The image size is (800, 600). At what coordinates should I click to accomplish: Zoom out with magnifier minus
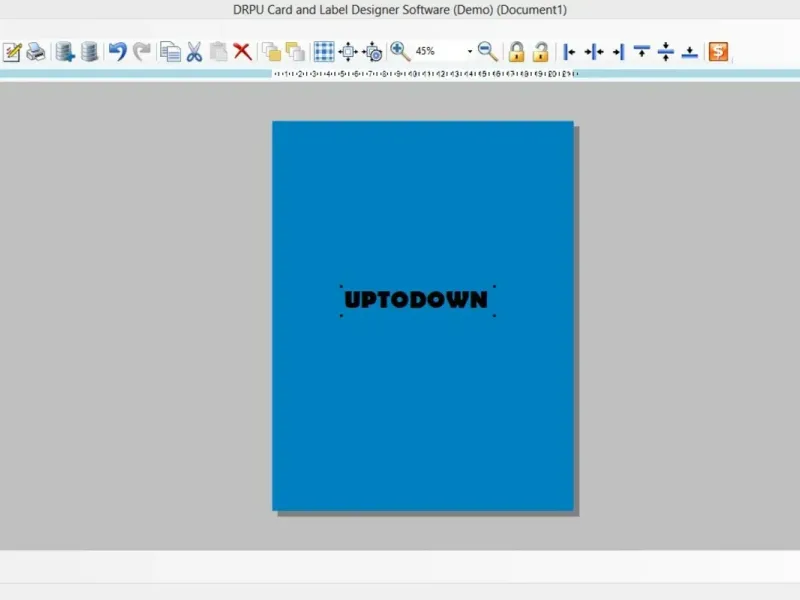tap(488, 51)
